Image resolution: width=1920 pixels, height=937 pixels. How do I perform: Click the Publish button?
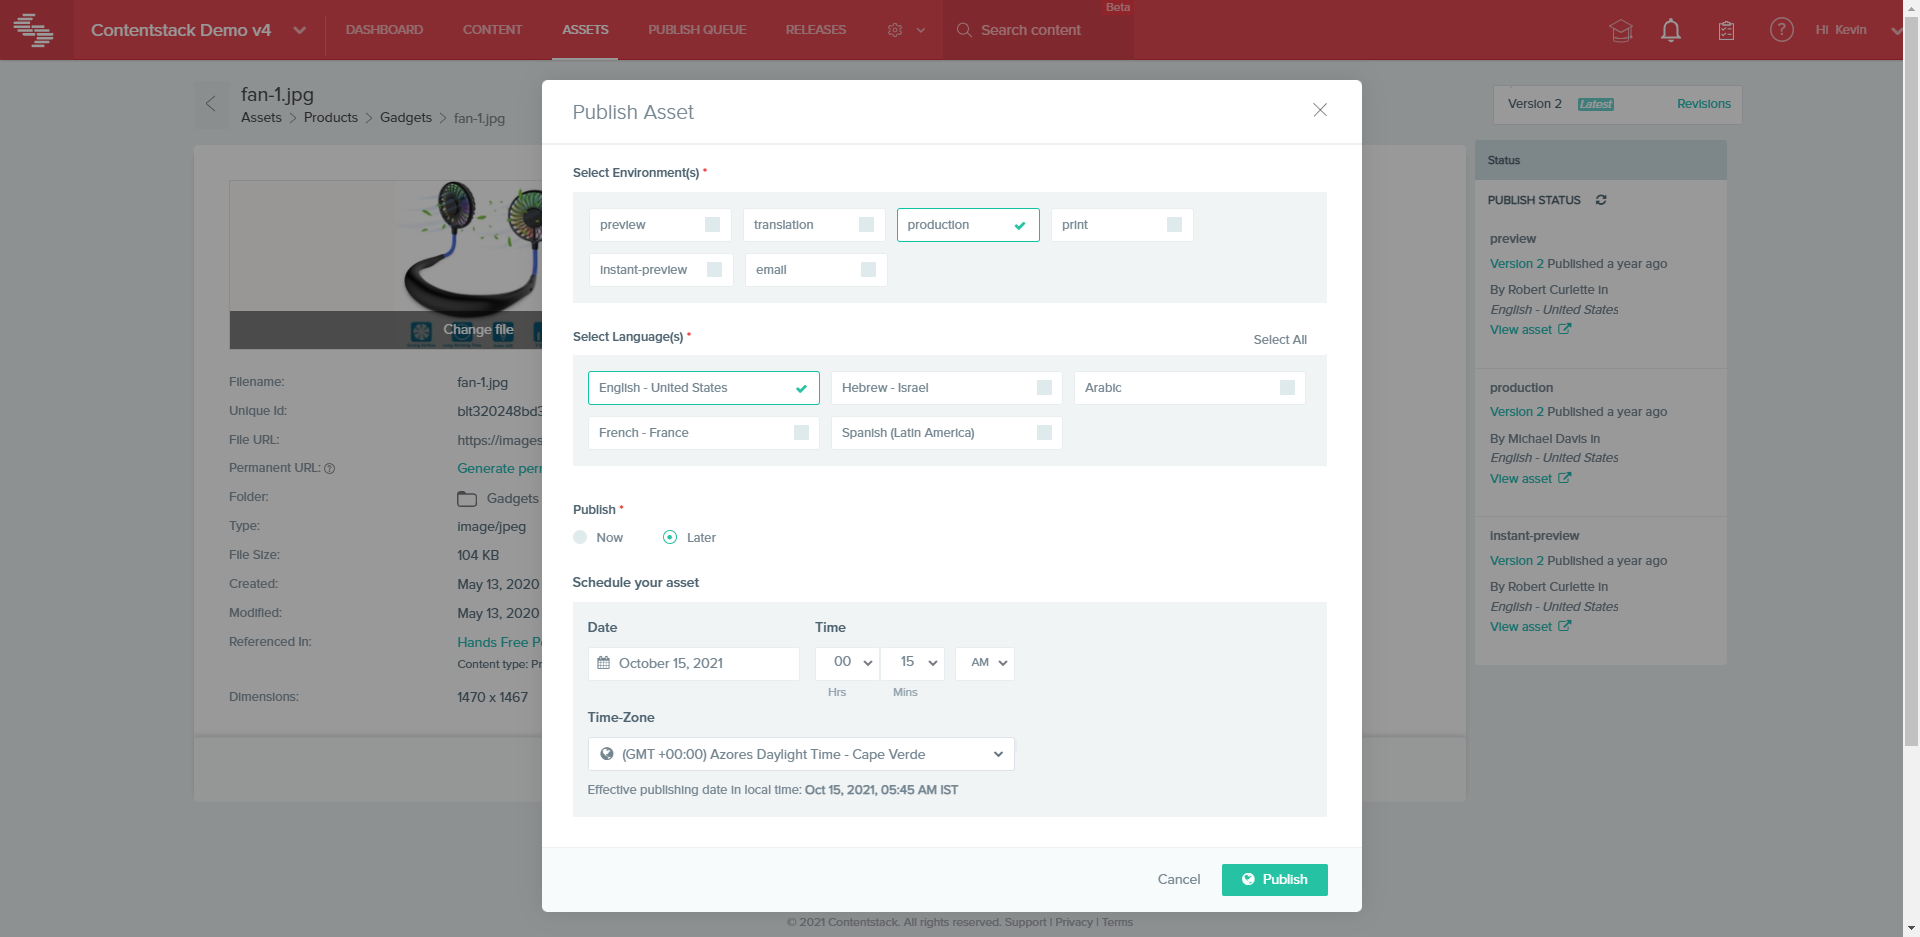click(x=1274, y=879)
